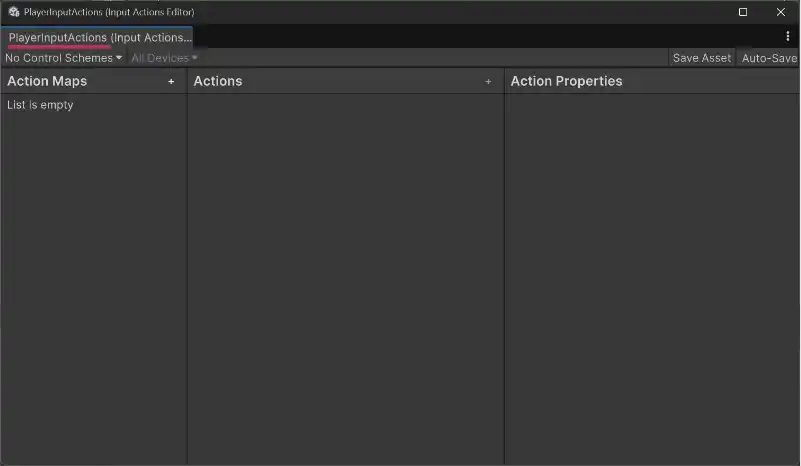Click the Action Maps panel header
This screenshot has height=466, width=801.
pos(47,82)
